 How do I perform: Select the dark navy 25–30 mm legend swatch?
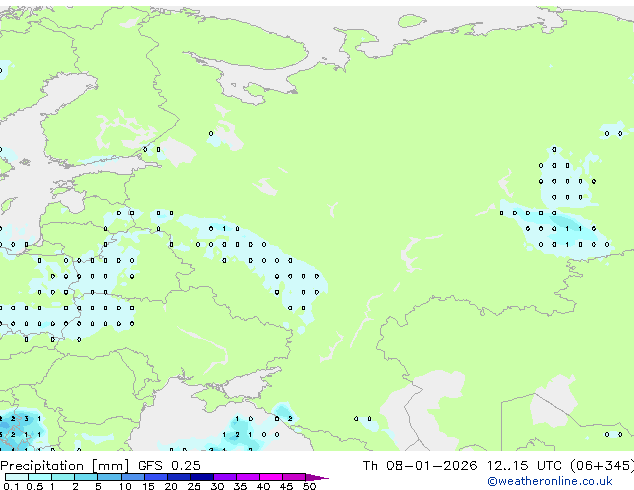(202, 477)
